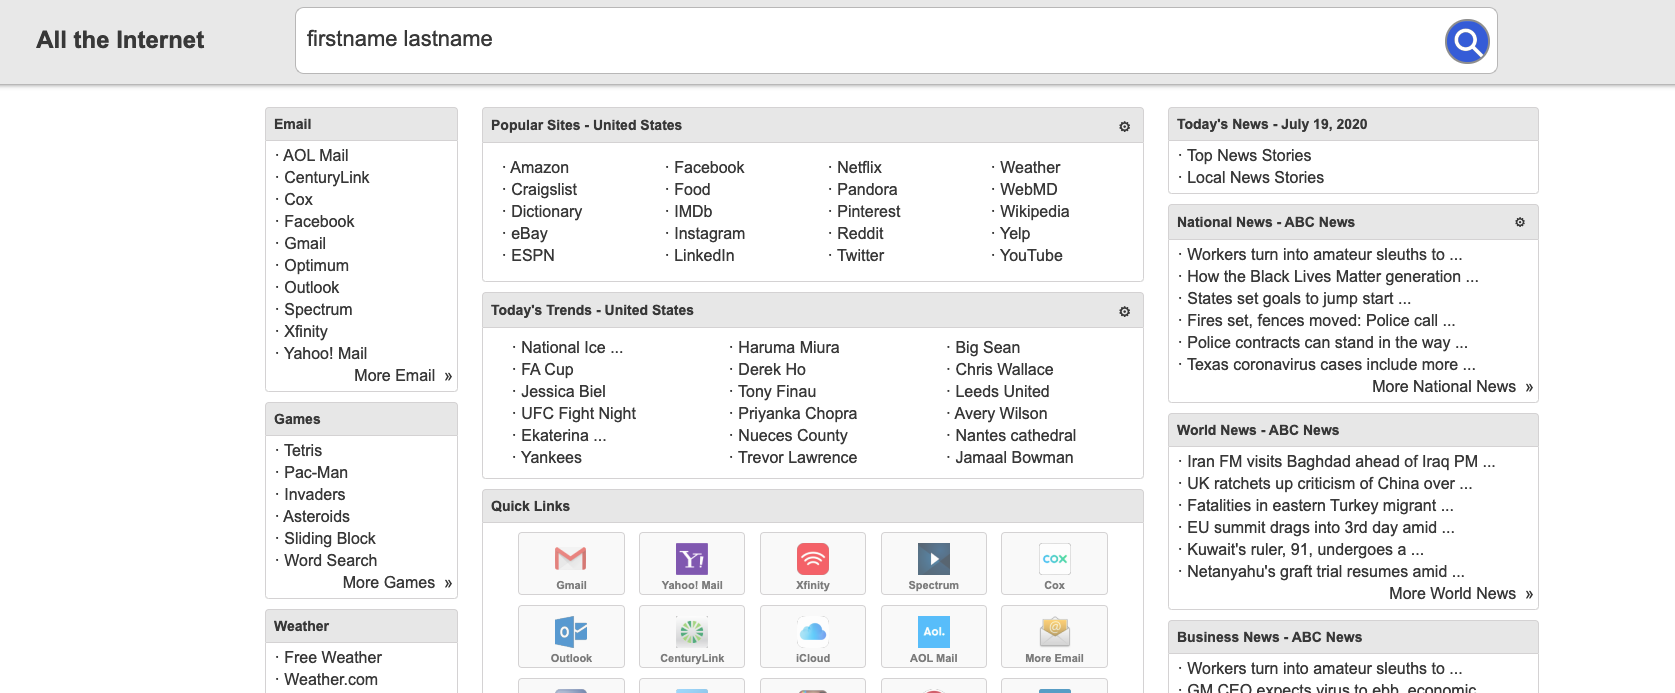The height and width of the screenshot is (693, 1675).
Task: Open Yelp link in Popular Sites
Action: click(x=1015, y=234)
